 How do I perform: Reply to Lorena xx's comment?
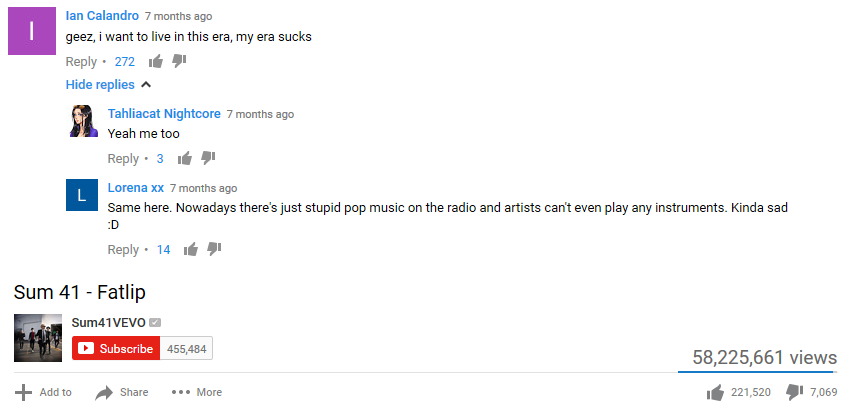point(123,250)
